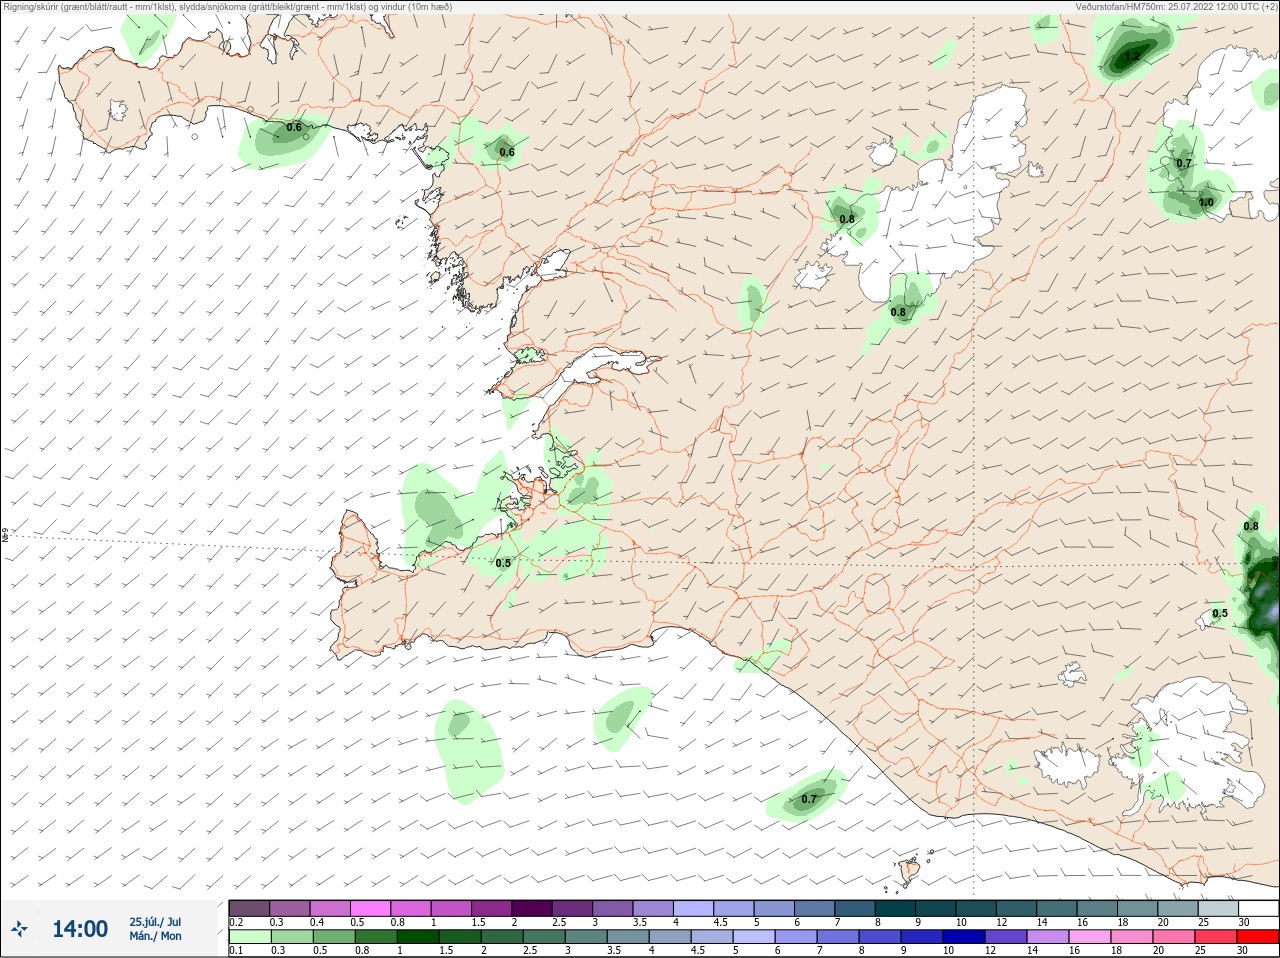Viewport: 1280px width, 958px height.
Task: Click the 0.6 value over the sea
Action: [x=294, y=127]
